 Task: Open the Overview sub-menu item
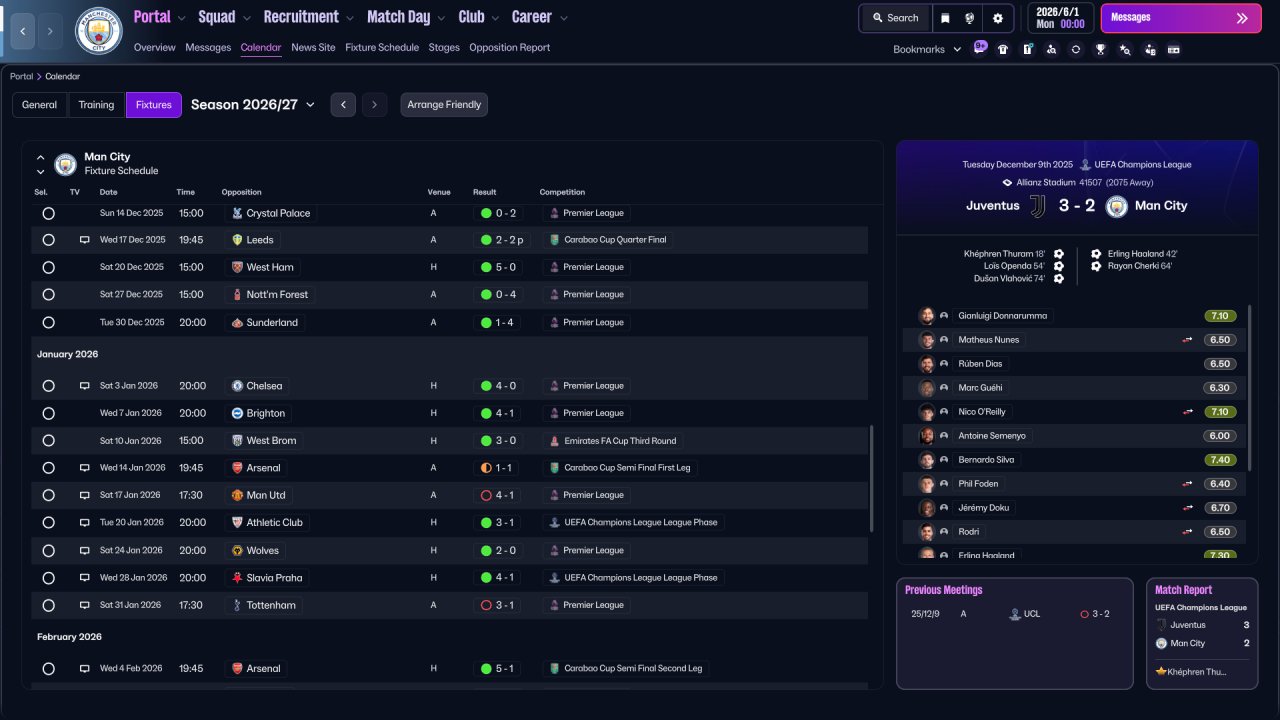(x=155, y=47)
